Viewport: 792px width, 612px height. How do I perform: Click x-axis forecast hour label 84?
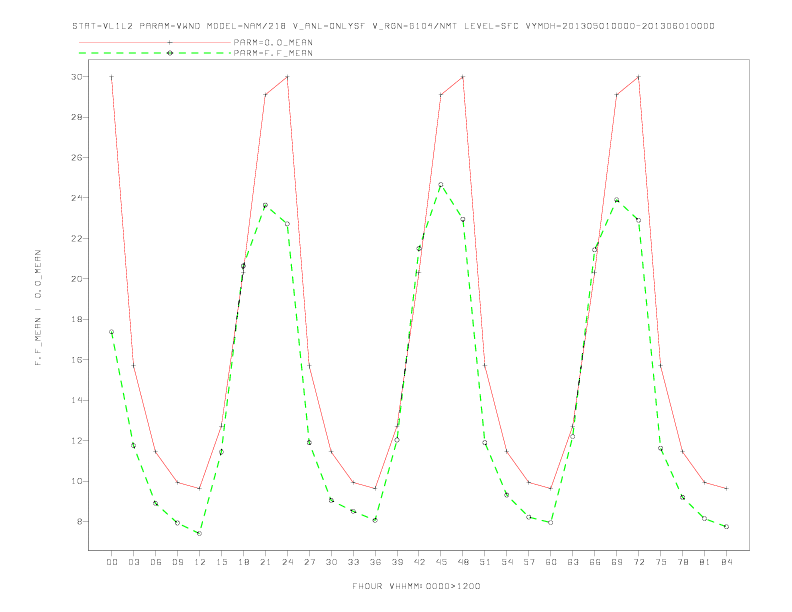point(726,562)
